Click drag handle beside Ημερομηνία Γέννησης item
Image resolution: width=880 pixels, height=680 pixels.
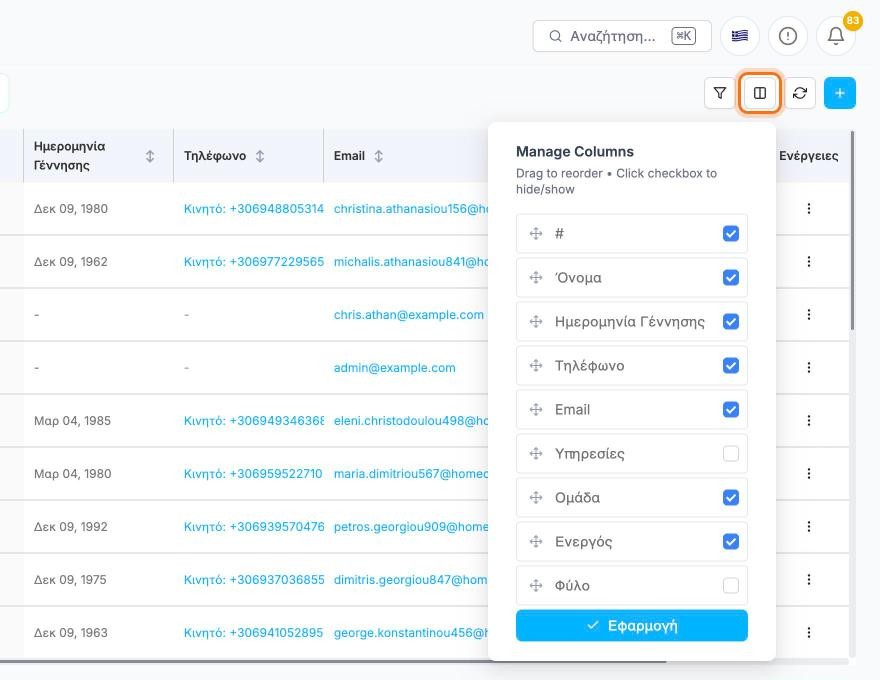(x=536, y=321)
